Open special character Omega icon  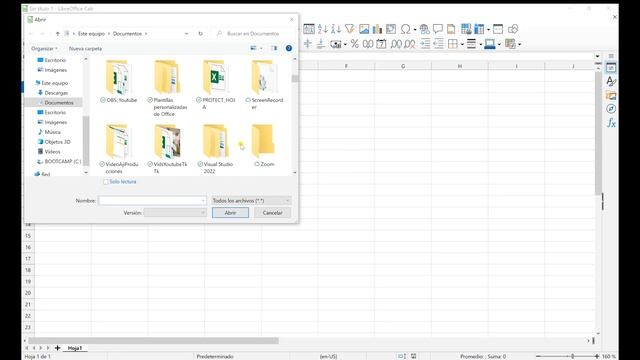tap(405, 29)
